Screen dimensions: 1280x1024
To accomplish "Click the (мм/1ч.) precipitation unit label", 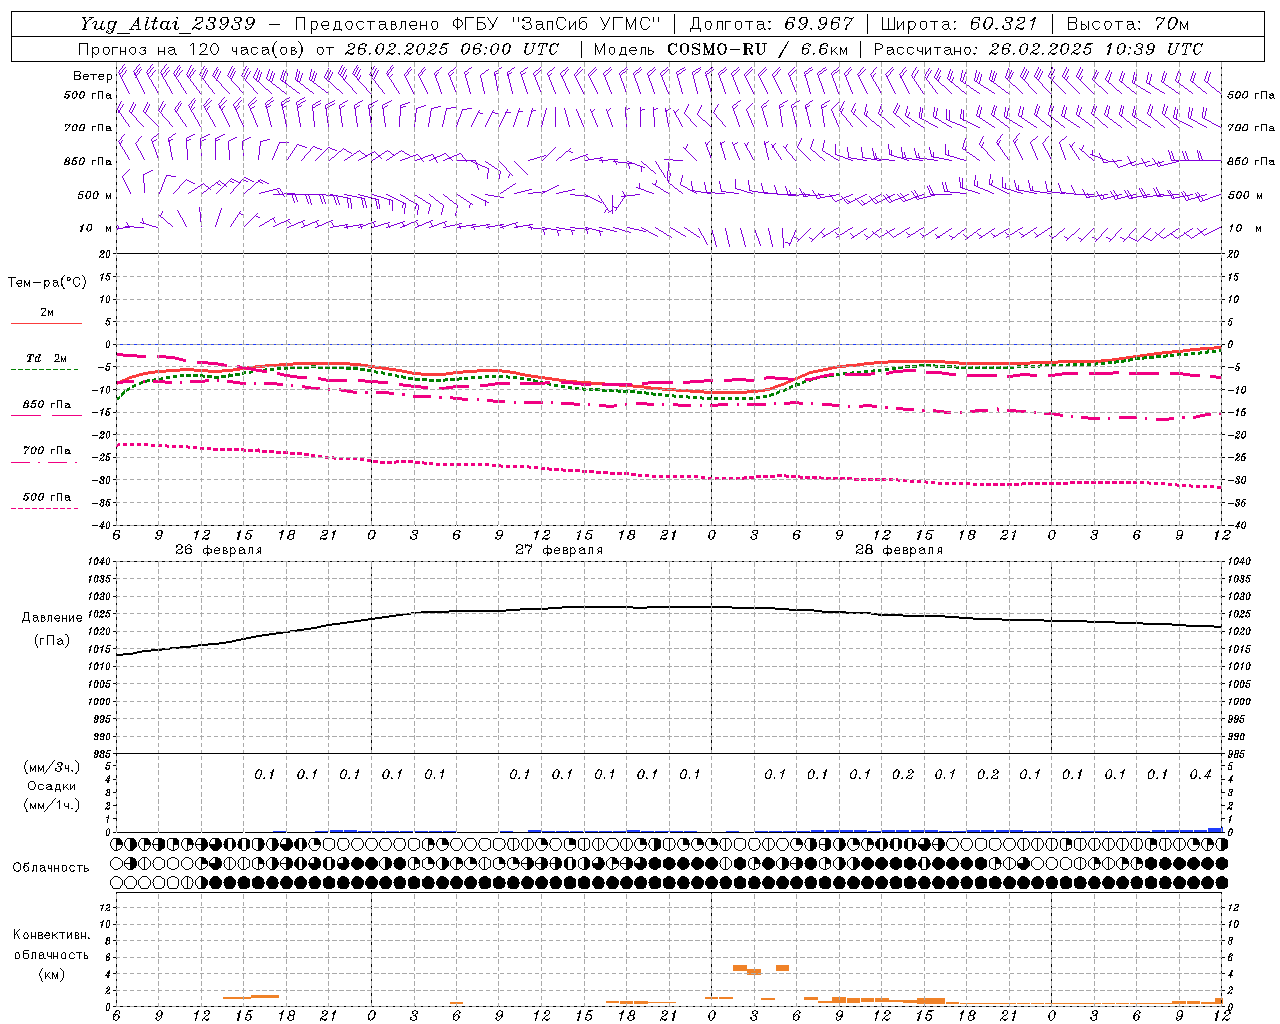I will coord(52,805).
